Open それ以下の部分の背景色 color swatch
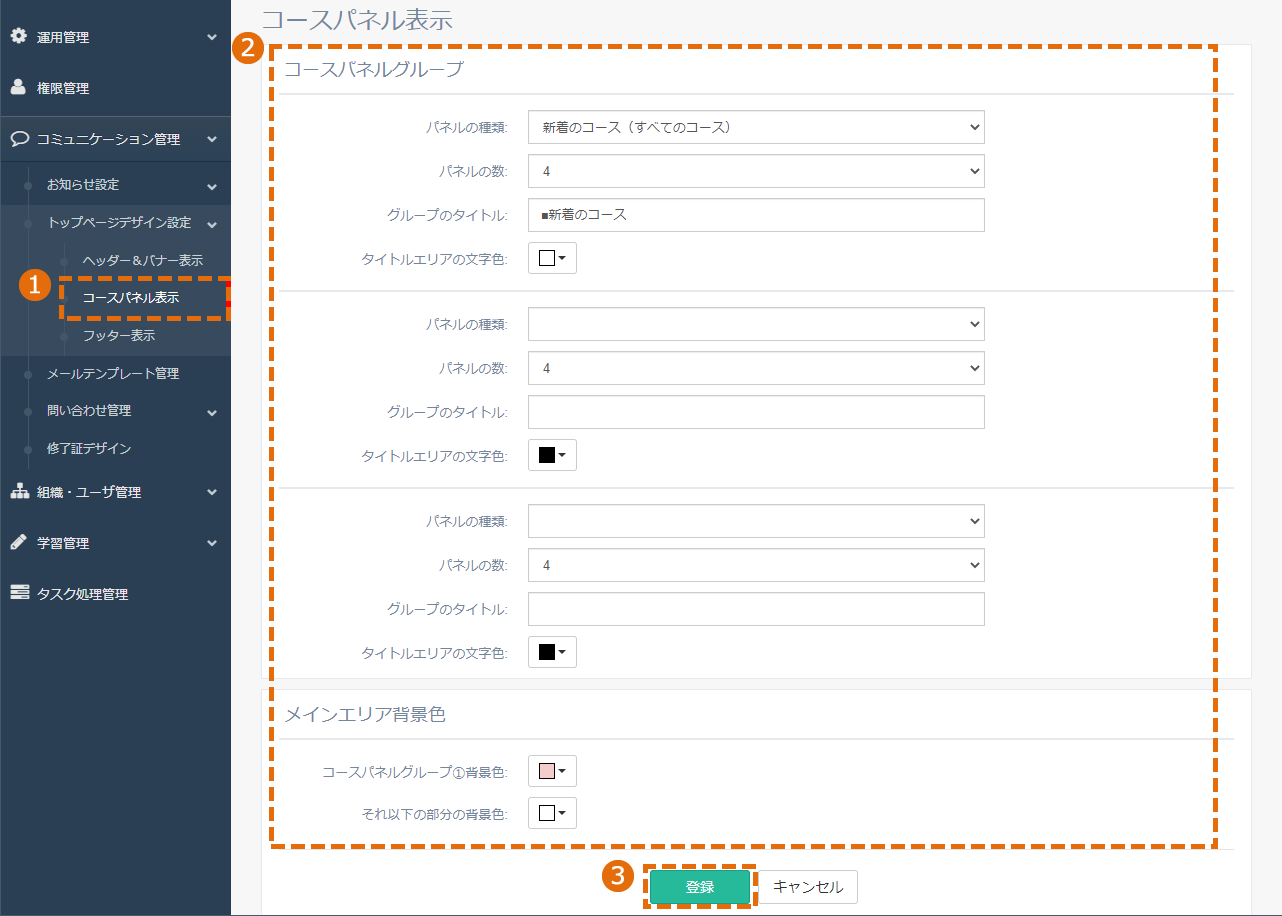 coord(552,813)
